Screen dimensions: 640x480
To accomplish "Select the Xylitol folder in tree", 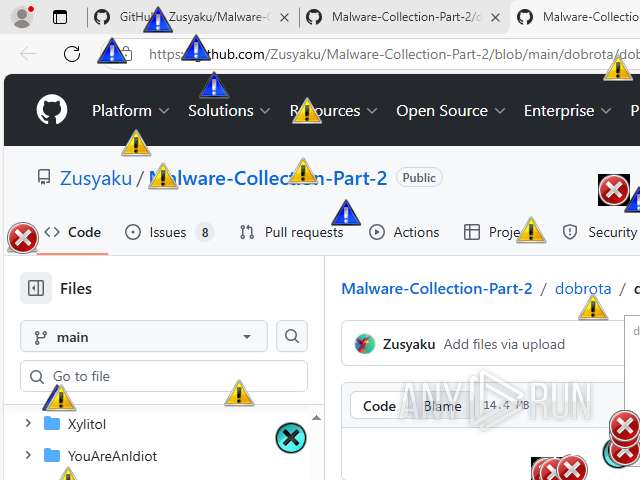I will [x=75, y=424].
